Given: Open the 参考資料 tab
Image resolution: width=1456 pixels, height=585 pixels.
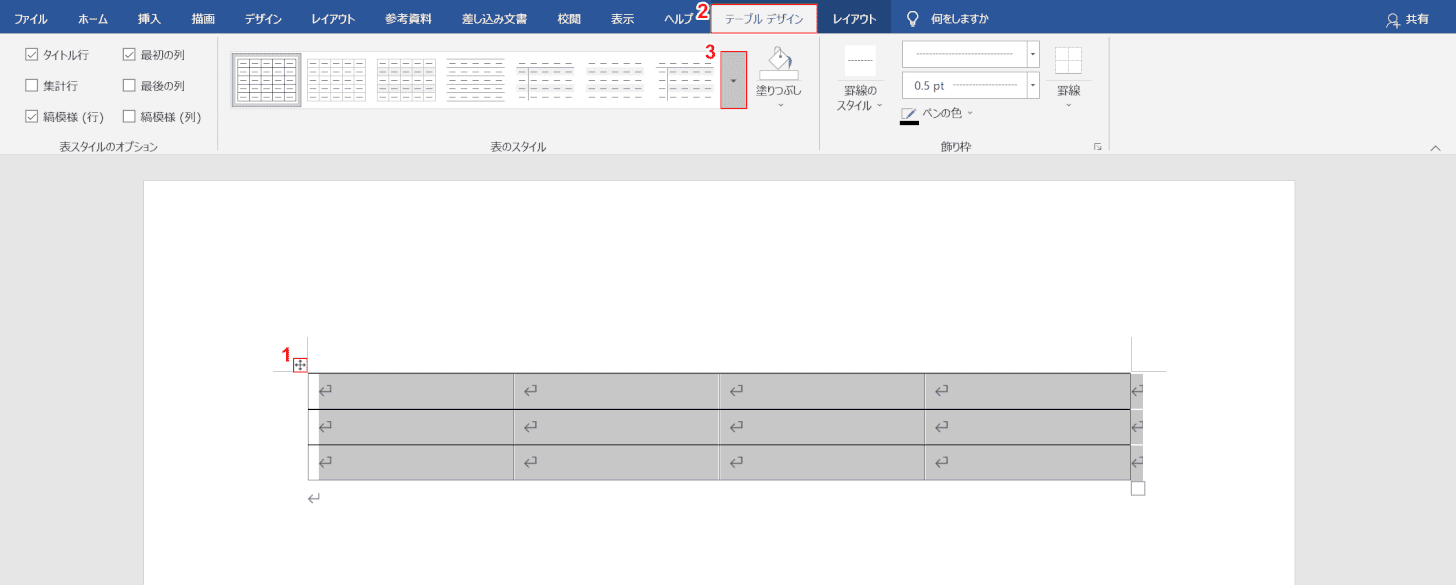Looking at the screenshot, I should pyautogui.click(x=408, y=18).
